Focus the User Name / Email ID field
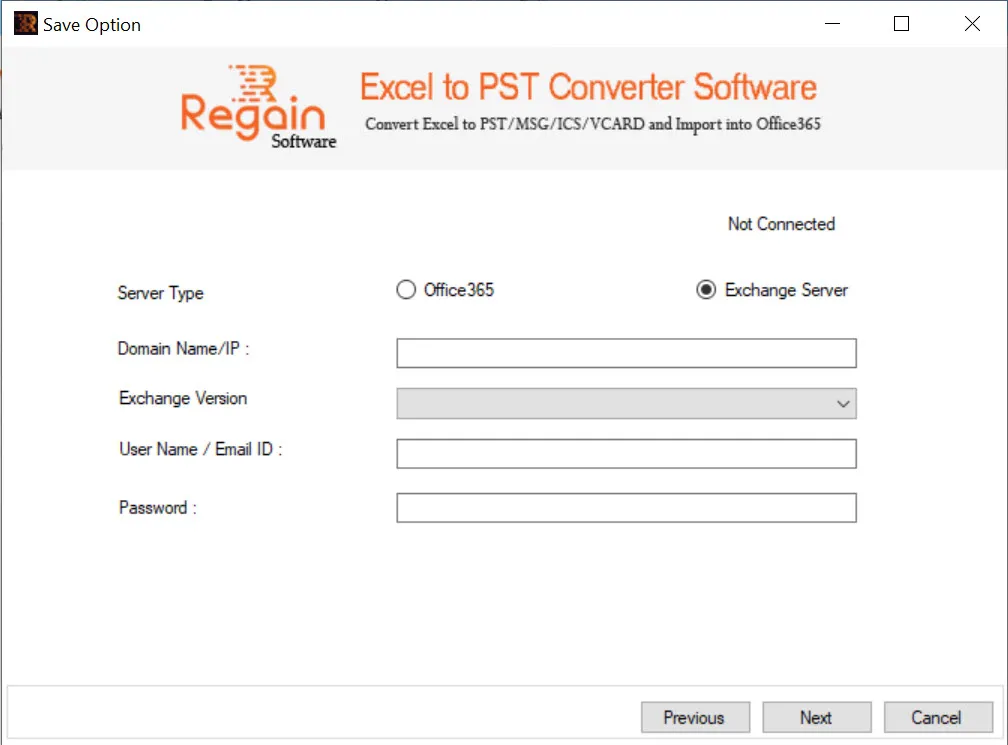1008x745 pixels. pyautogui.click(x=626, y=454)
